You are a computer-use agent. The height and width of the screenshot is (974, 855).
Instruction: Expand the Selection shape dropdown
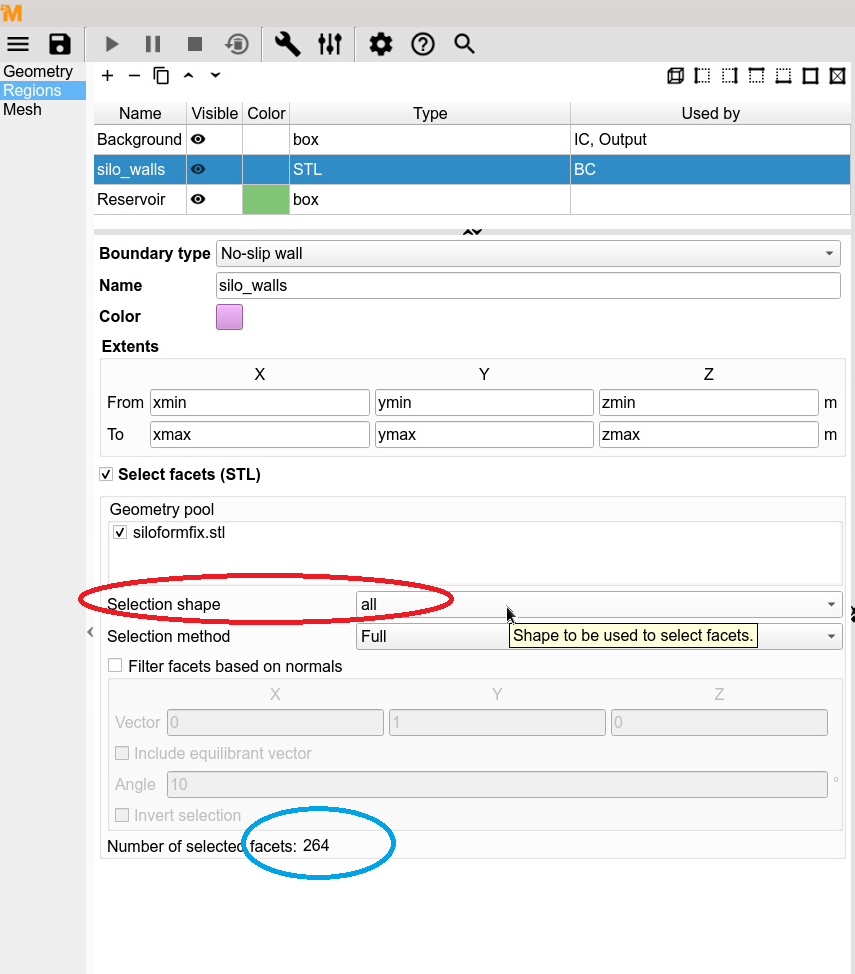point(598,605)
